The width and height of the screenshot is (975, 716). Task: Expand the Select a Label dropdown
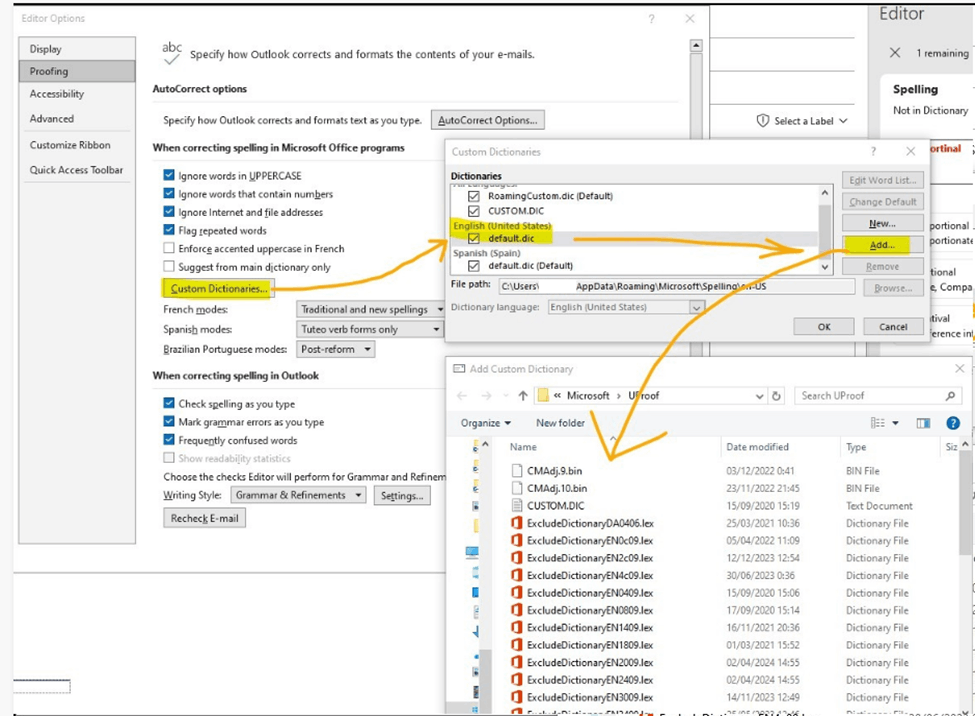[x=843, y=121]
